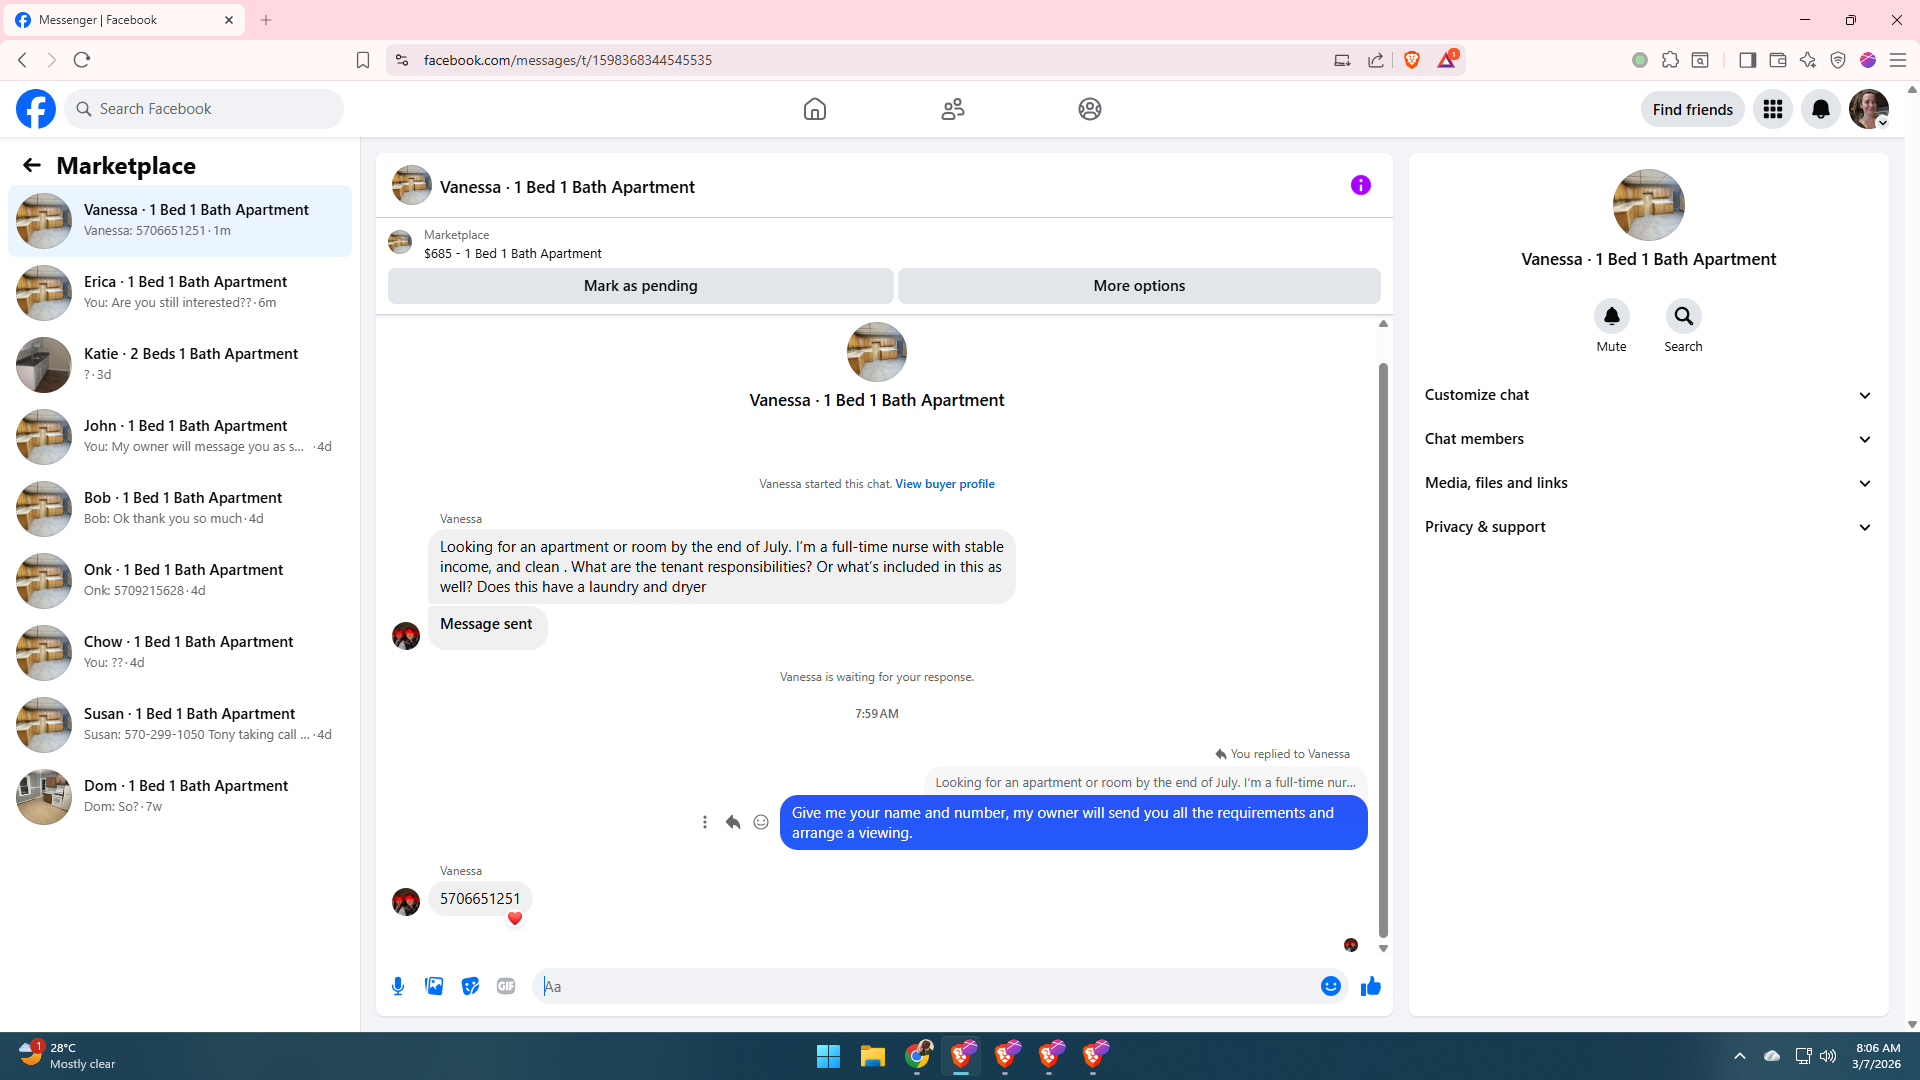Screen dimensions: 1920x1080
Task: Open Friends icon in top navigation
Action: pos(953,109)
